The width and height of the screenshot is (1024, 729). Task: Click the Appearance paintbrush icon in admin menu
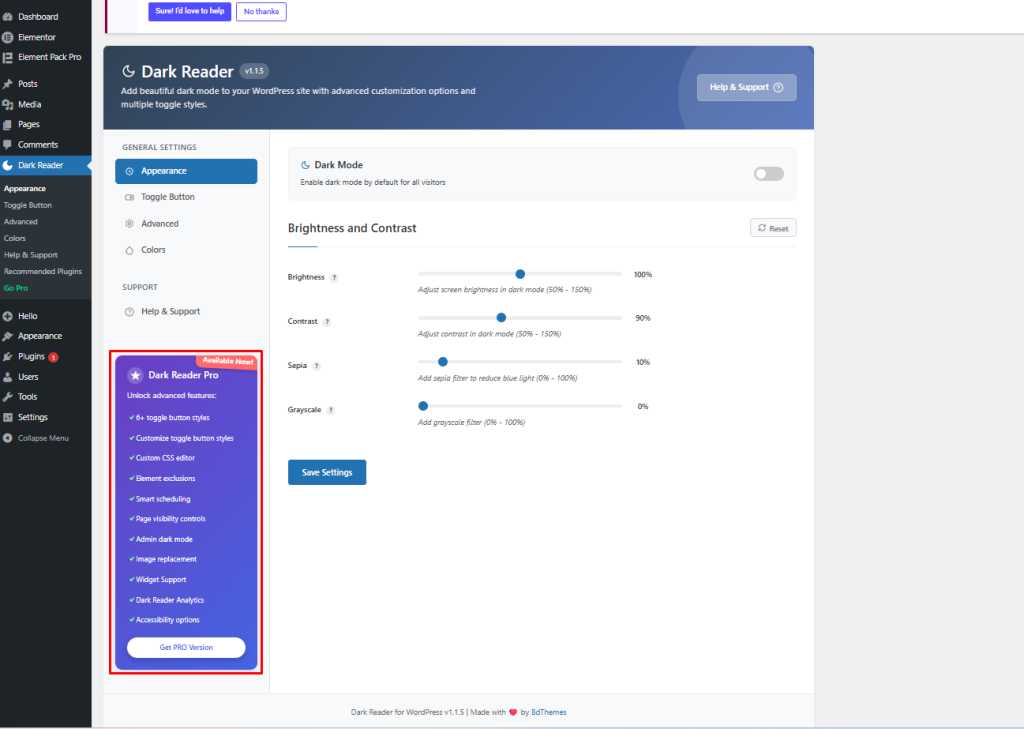pos(8,336)
